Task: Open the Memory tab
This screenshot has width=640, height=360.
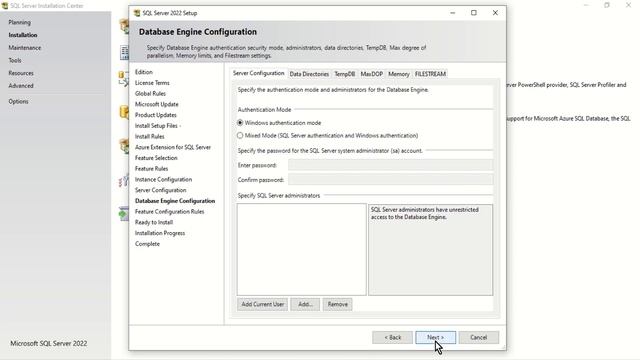Action: [398, 74]
